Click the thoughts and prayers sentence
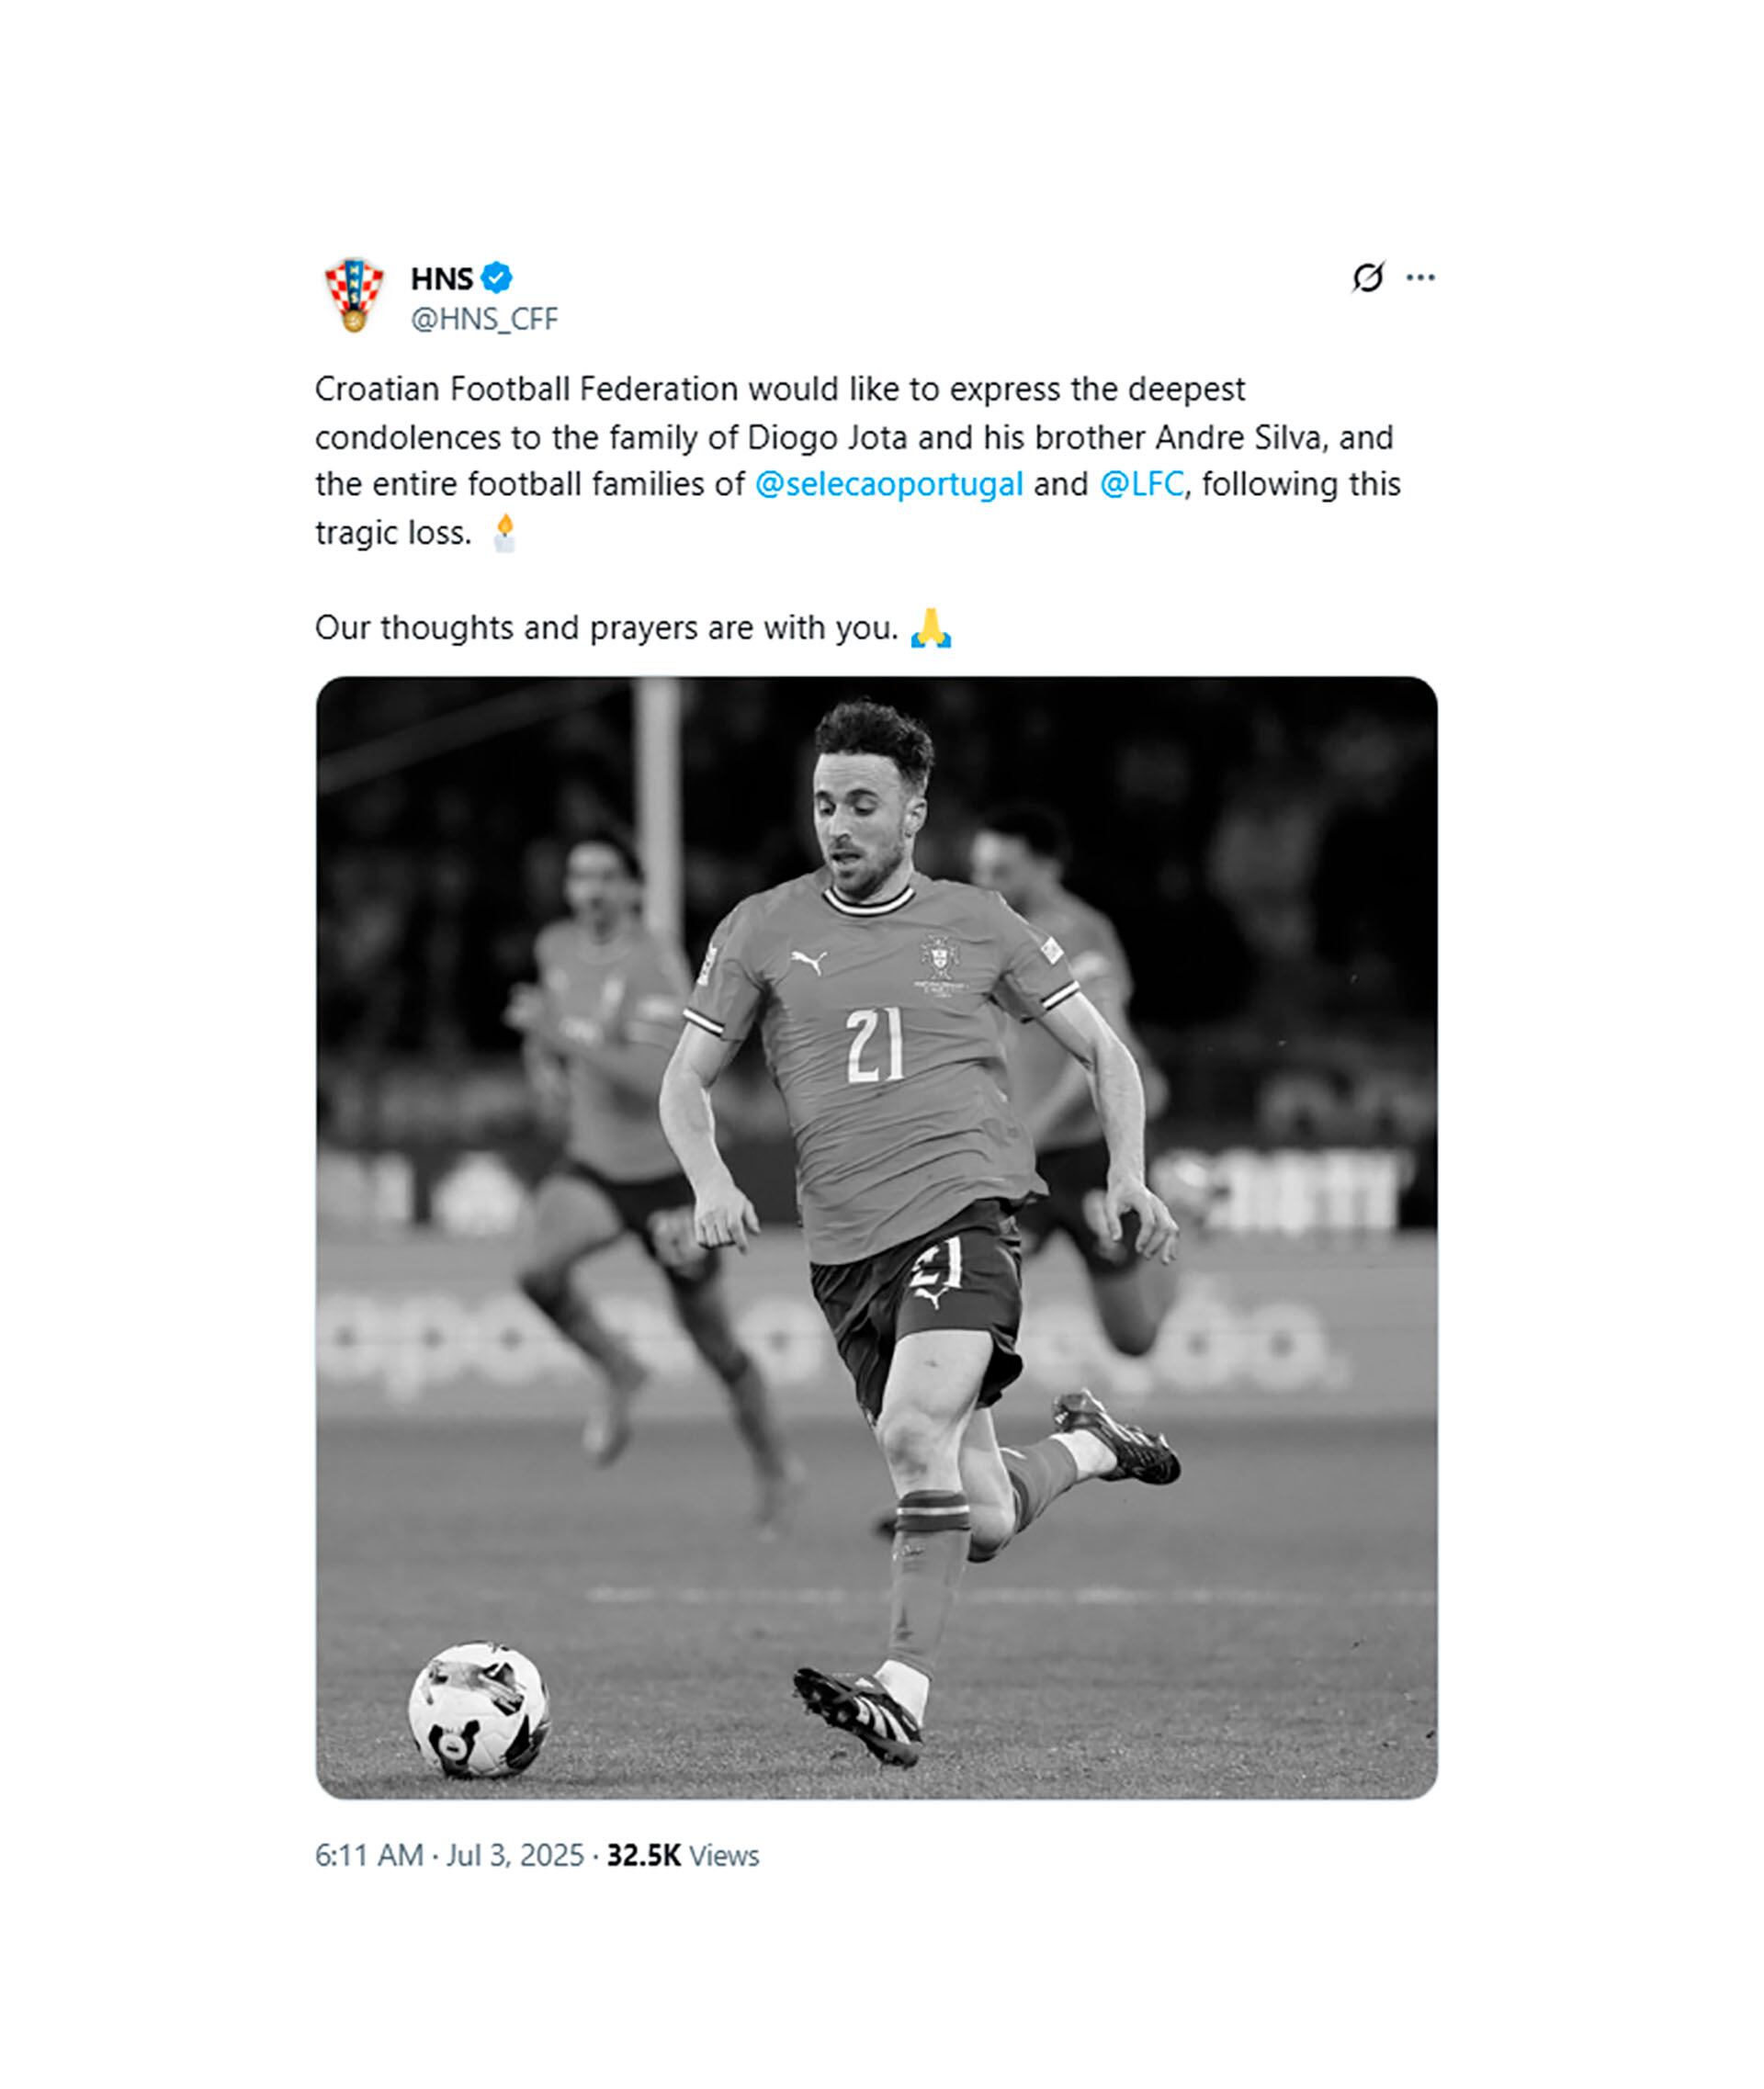1764x2089 pixels. (607, 628)
